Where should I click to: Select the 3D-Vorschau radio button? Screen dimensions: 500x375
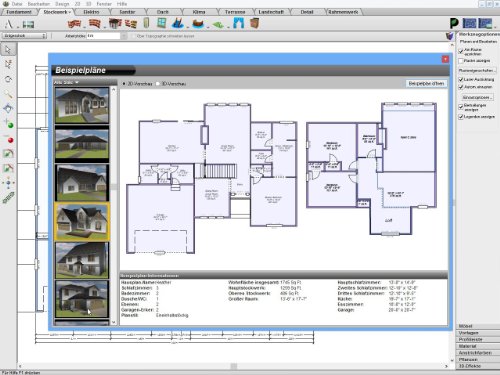[158, 84]
